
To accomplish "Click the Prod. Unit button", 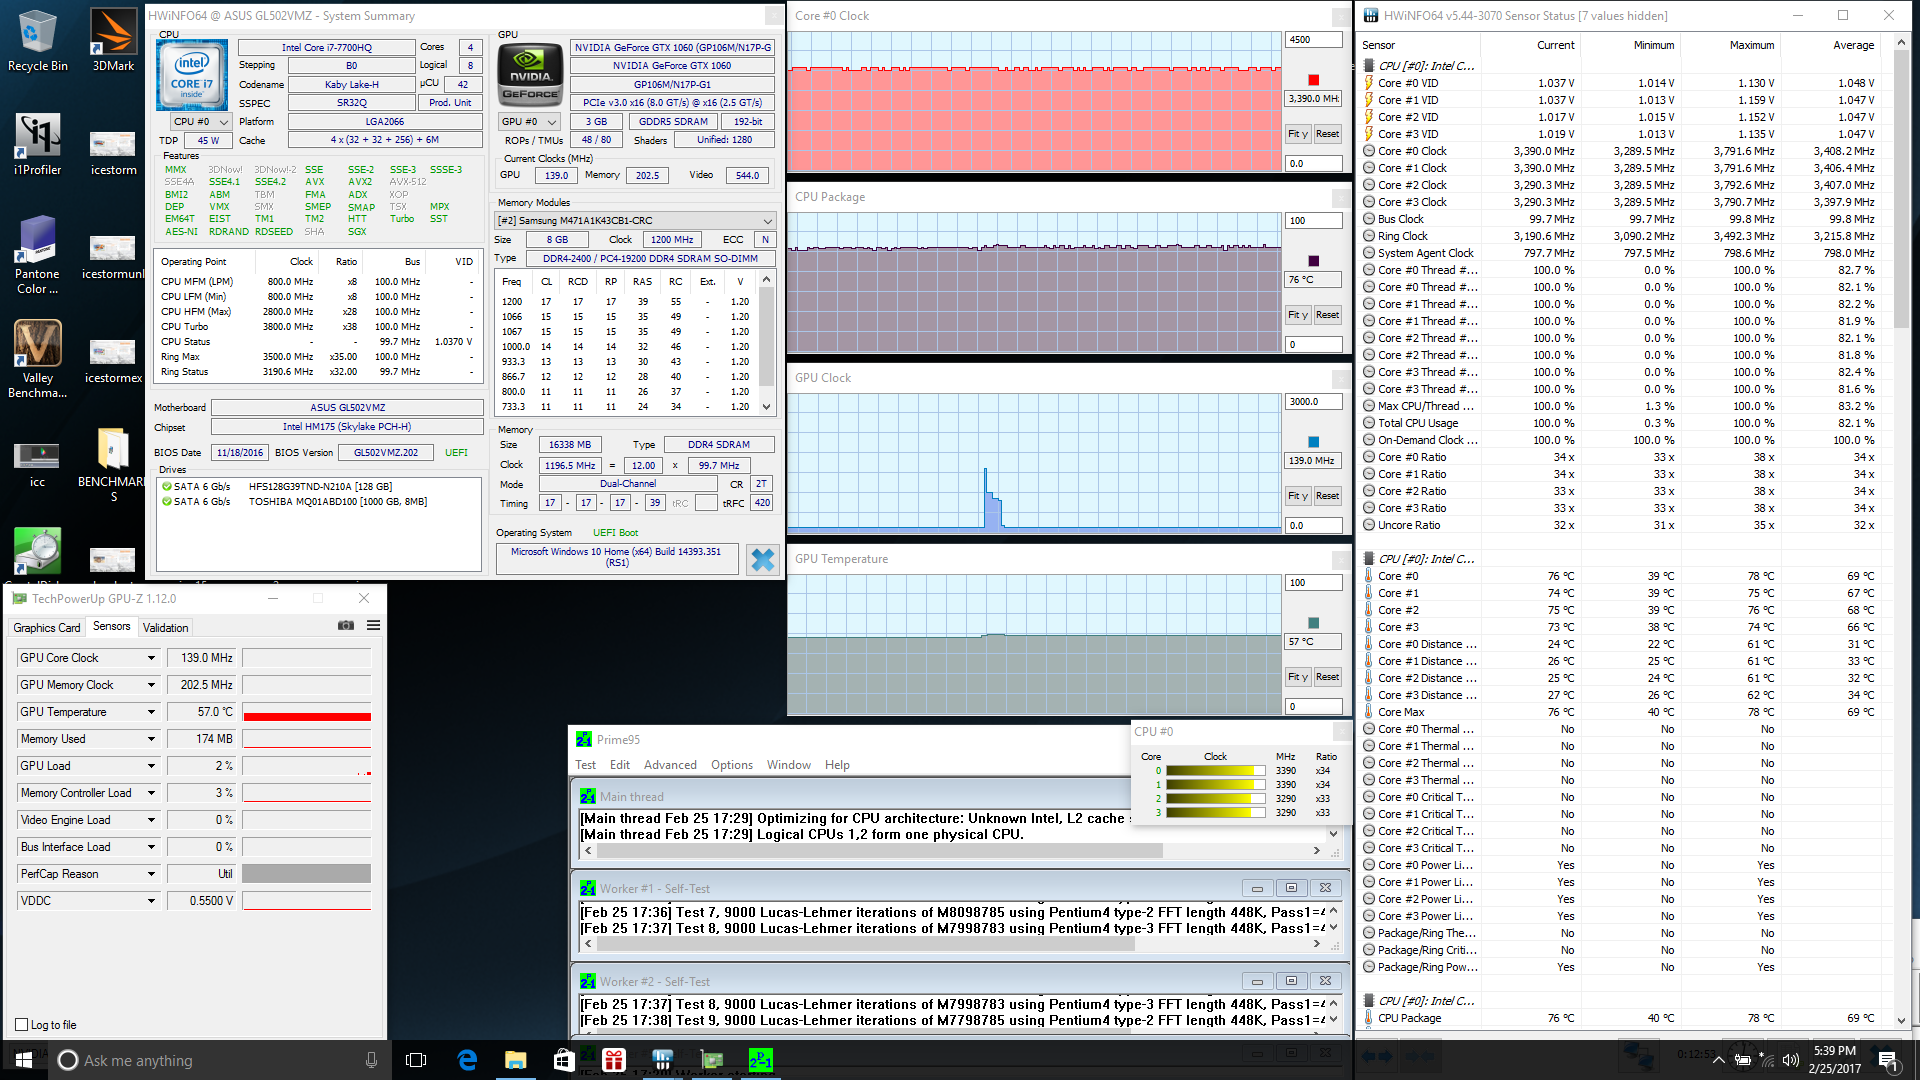I will coord(450,103).
